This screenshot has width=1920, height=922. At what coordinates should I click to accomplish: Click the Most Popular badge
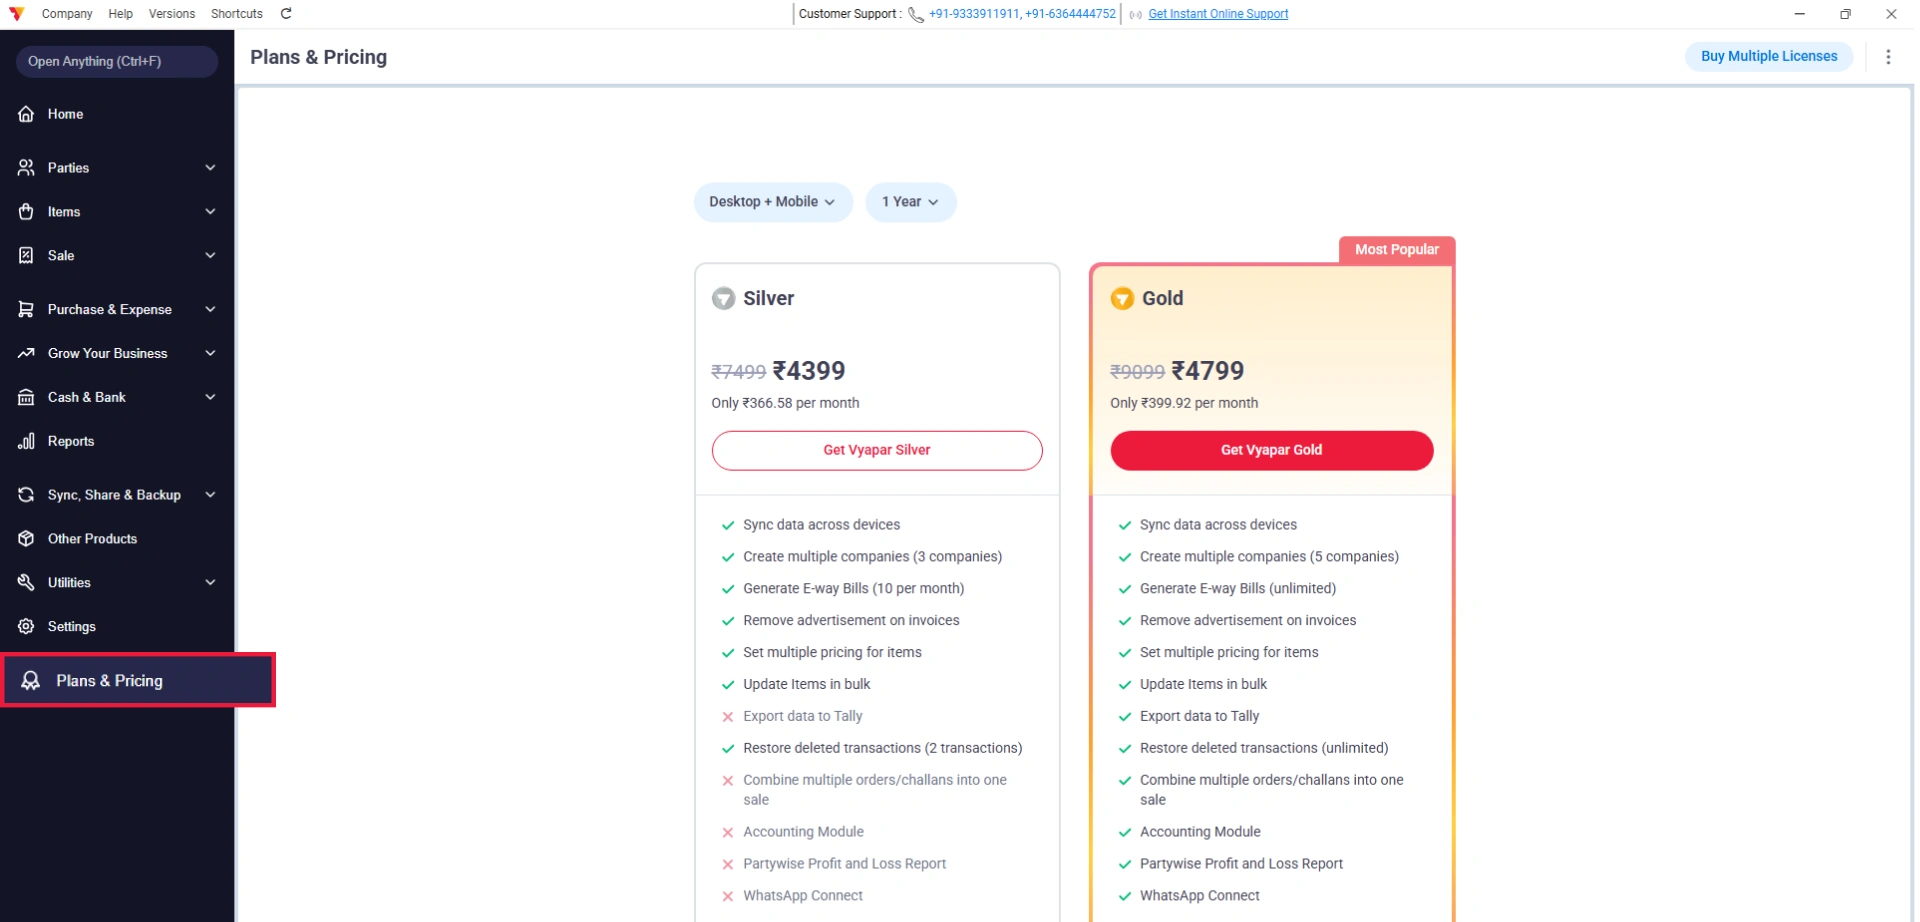click(1397, 250)
